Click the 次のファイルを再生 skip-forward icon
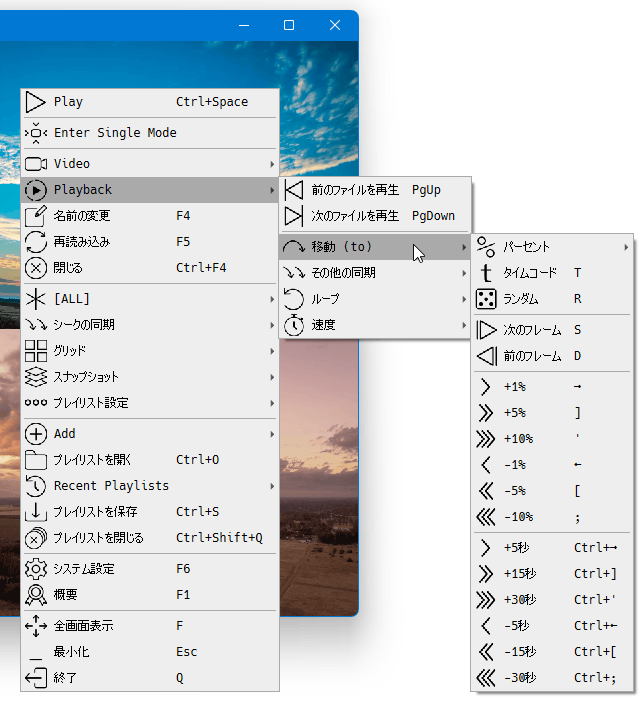The image size is (644, 704). click(294, 216)
